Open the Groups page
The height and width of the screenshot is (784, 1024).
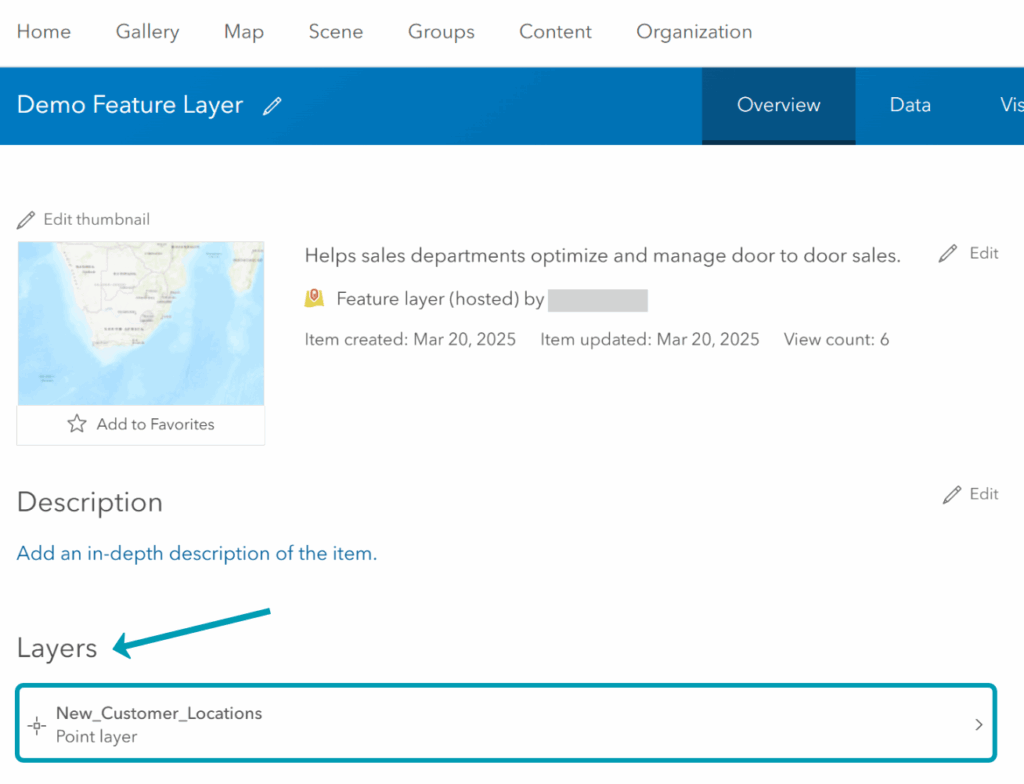pyautogui.click(x=441, y=31)
